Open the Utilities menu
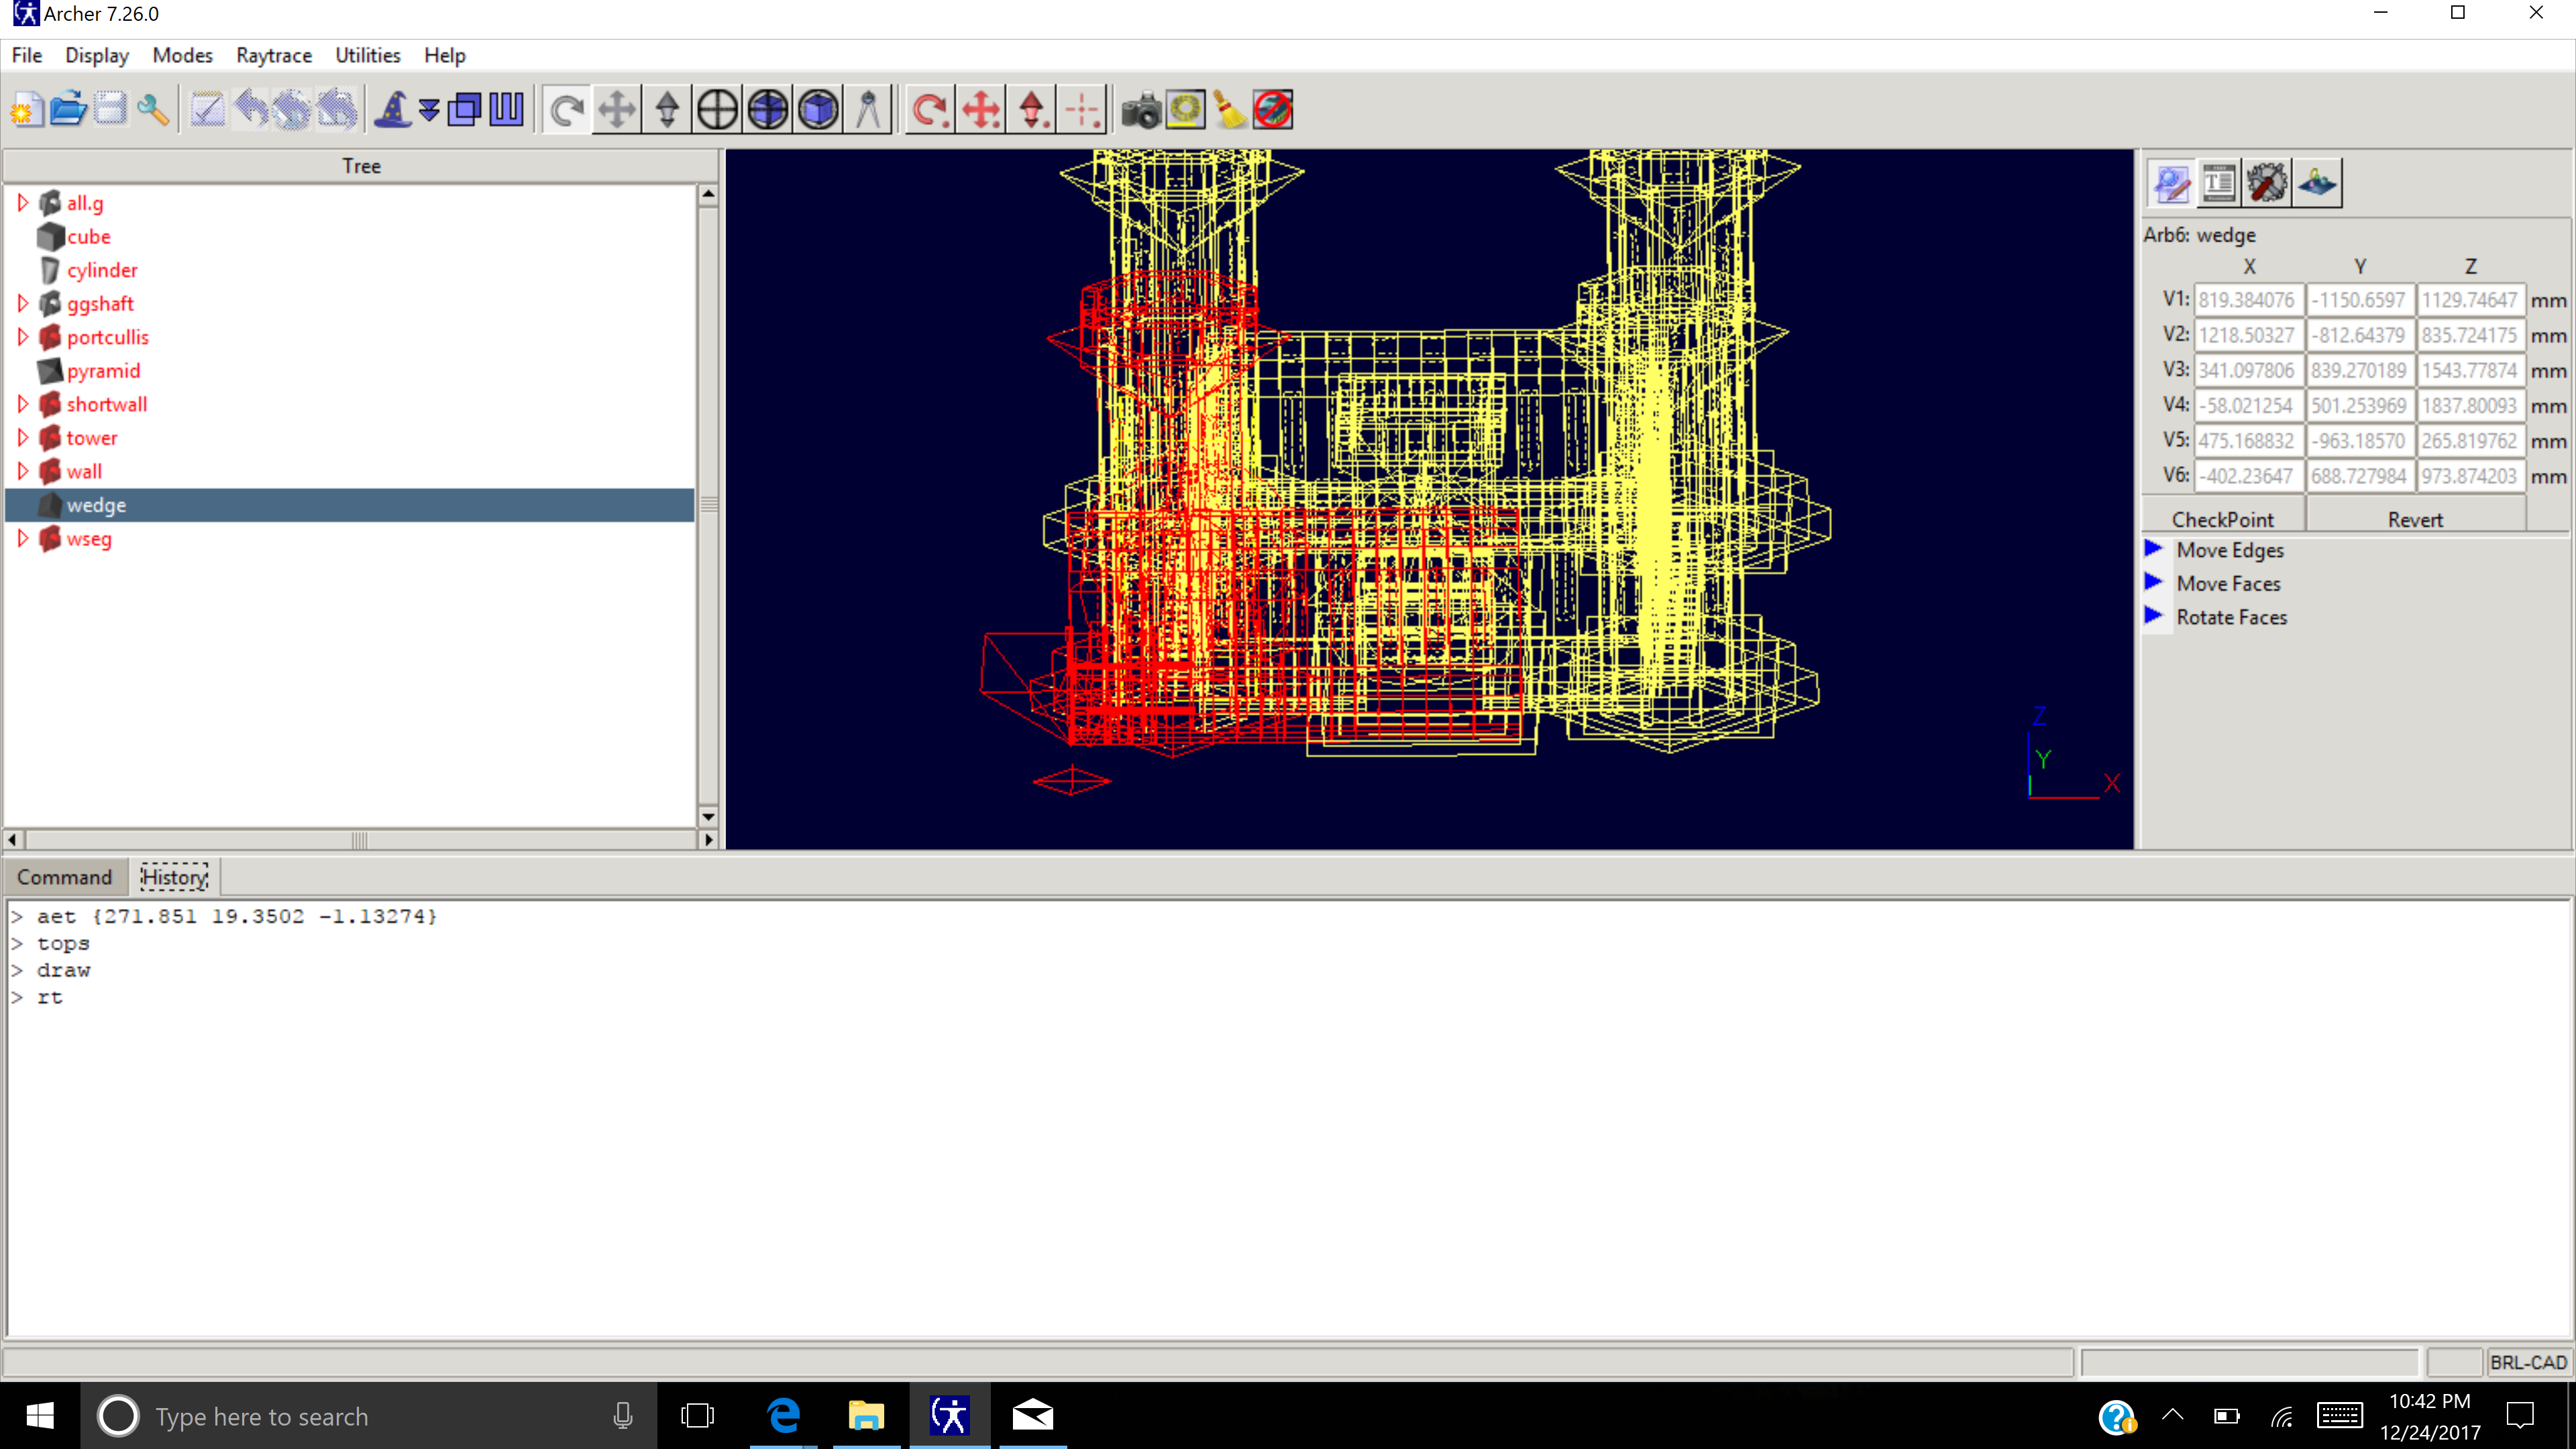Viewport: 2576px width, 1449px height. pos(368,55)
